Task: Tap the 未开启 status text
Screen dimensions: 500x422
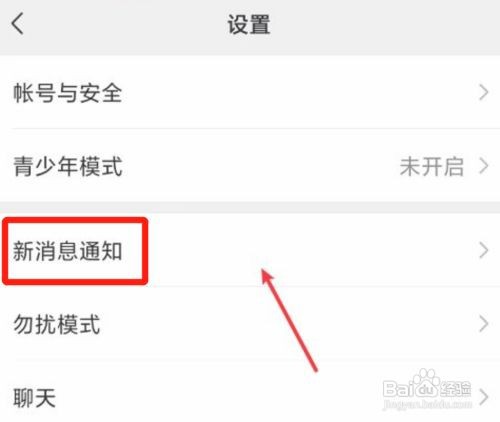Action: click(432, 166)
